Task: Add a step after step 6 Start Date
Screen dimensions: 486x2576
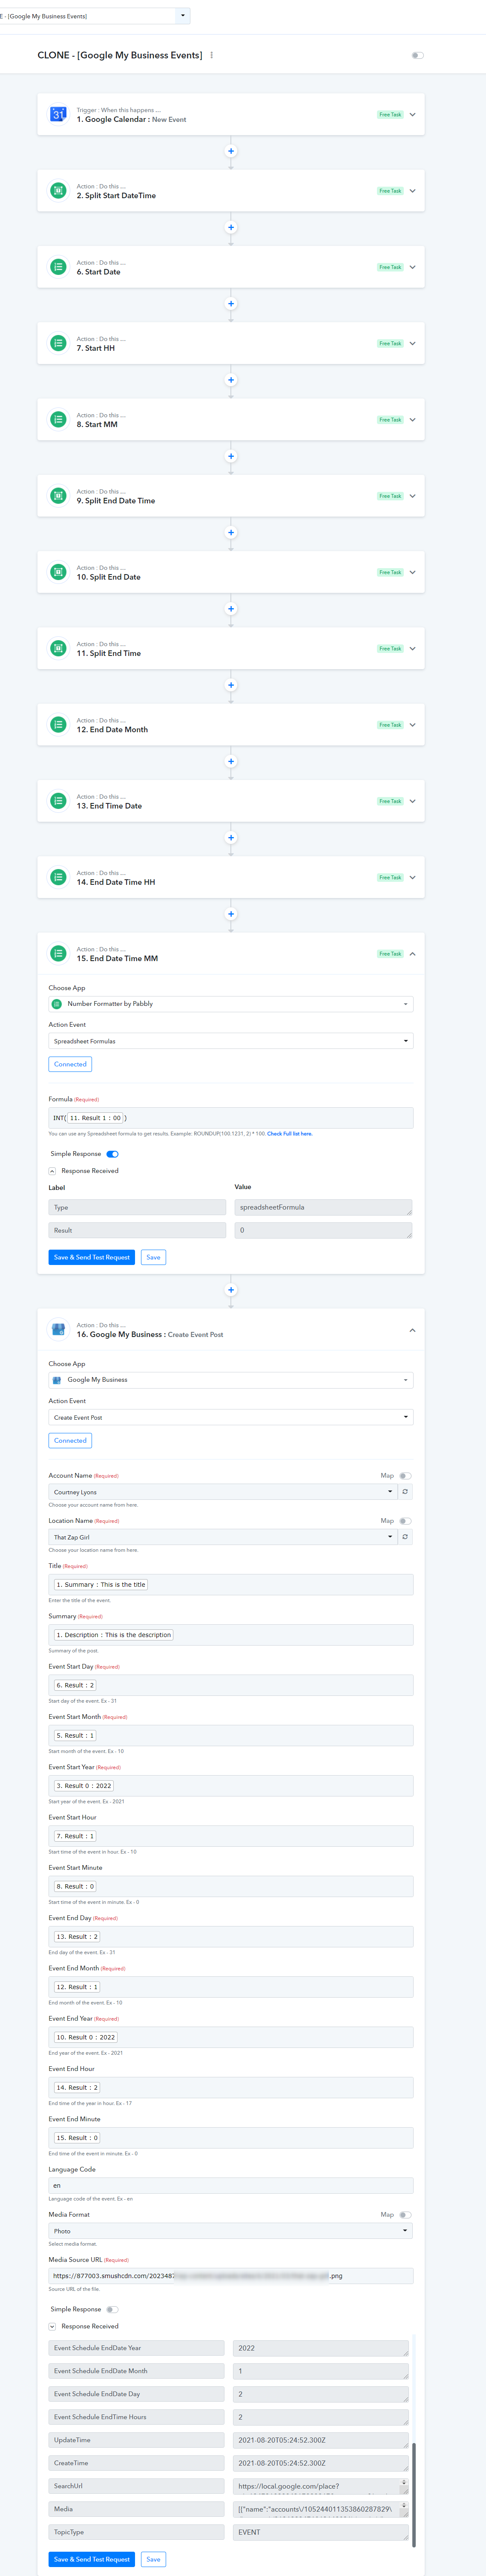Action: click(x=231, y=304)
